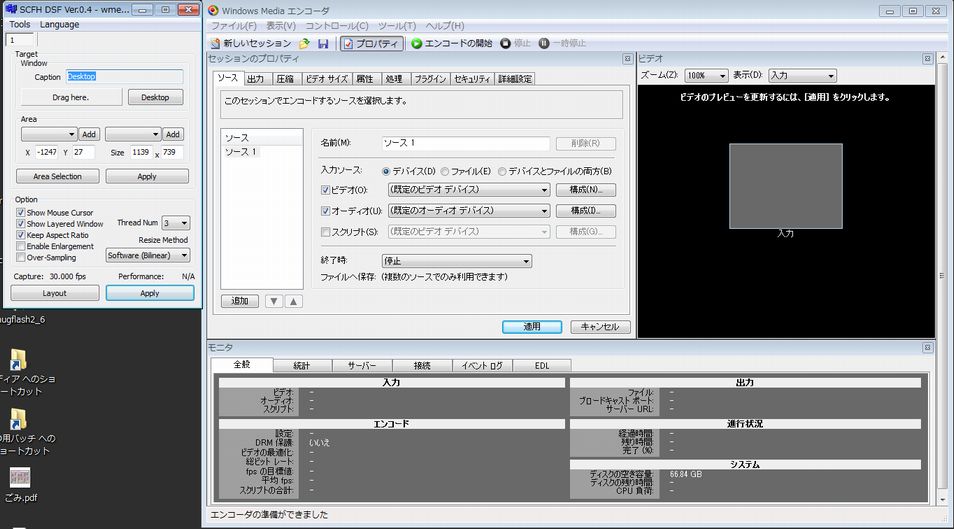Click the Desktop button in SCFH DSF
The width and height of the screenshot is (954, 529).
click(x=155, y=97)
